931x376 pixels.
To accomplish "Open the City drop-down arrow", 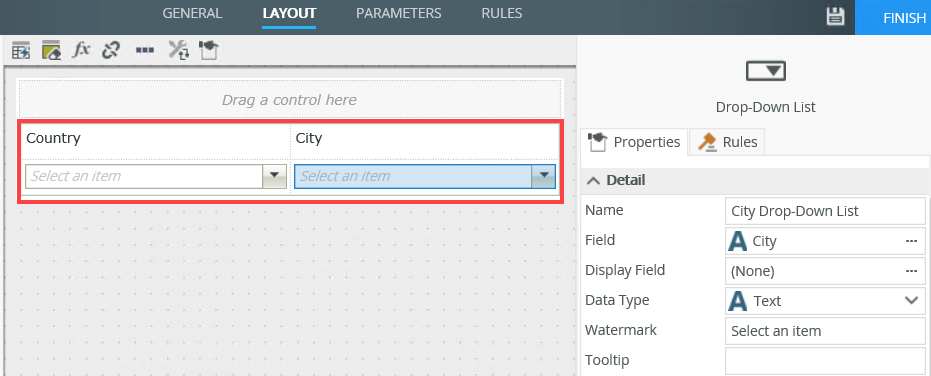I will 543,176.
